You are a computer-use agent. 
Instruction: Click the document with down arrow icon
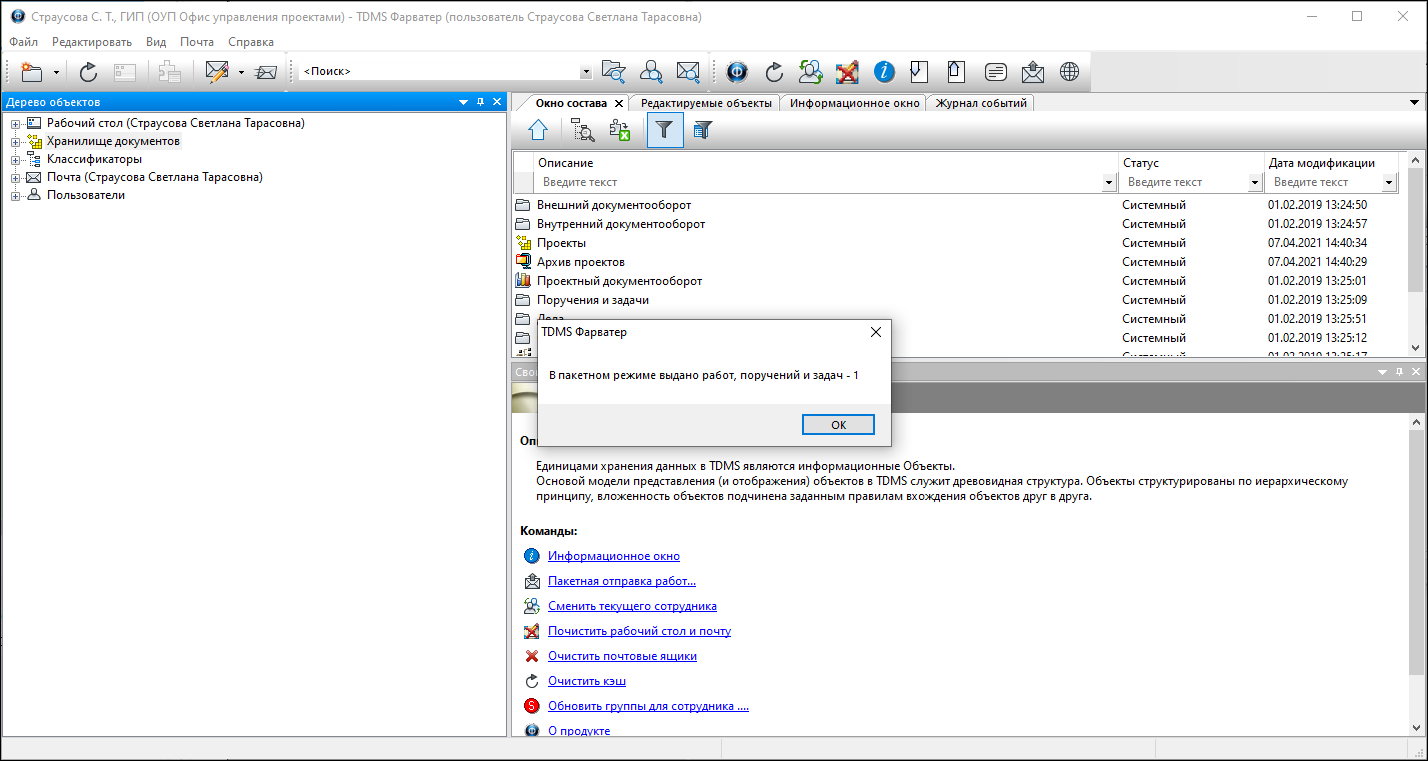tap(919, 72)
